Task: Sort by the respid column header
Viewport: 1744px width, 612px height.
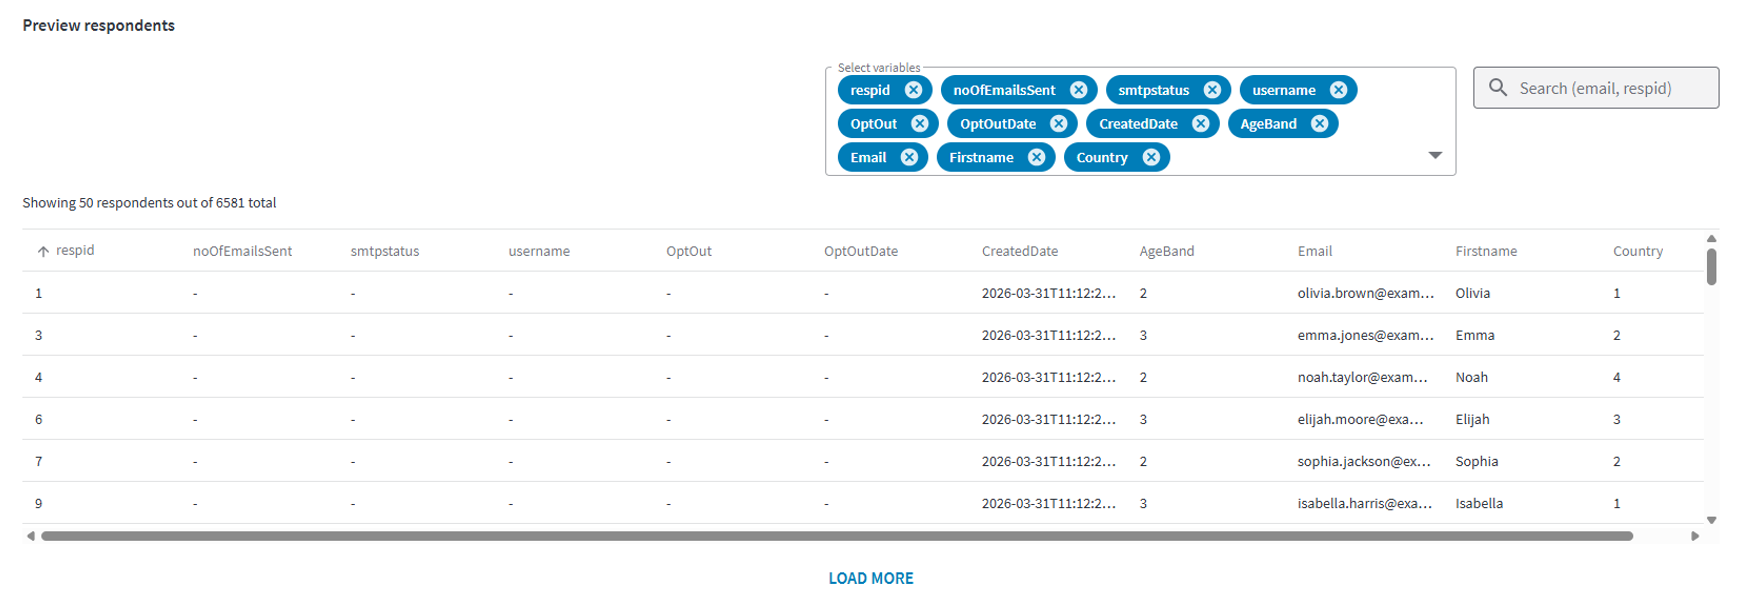Action: [75, 250]
